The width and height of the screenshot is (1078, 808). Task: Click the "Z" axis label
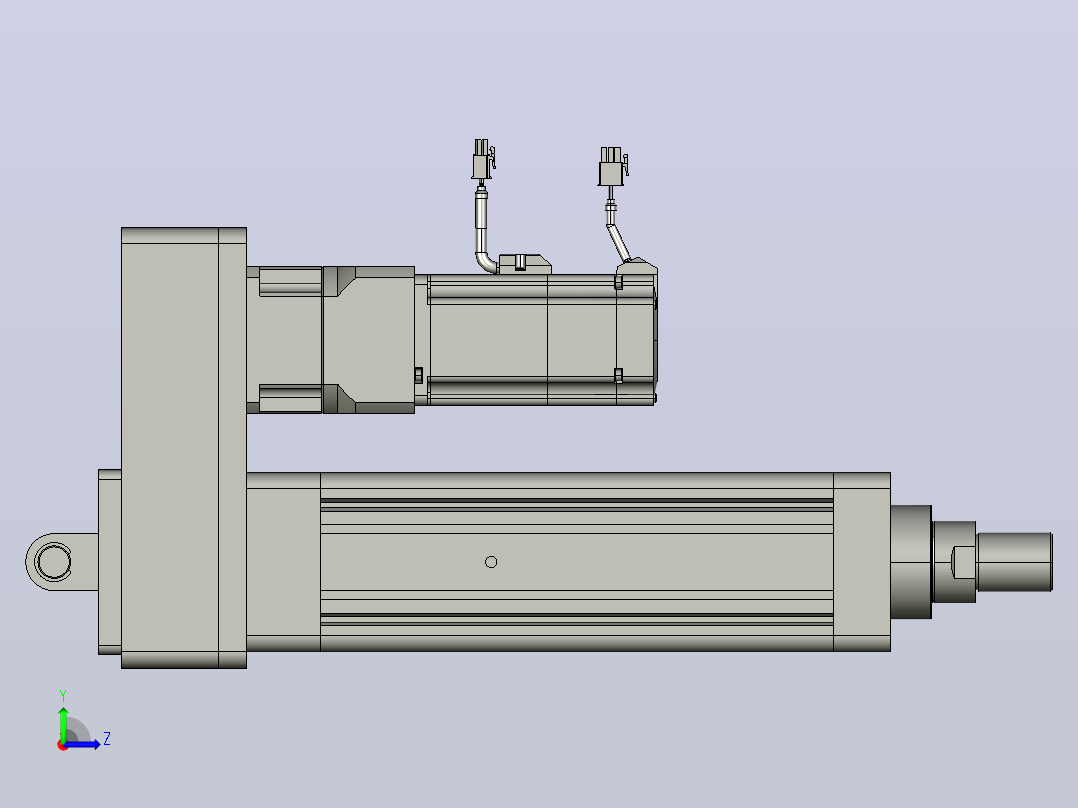pos(107,739)
